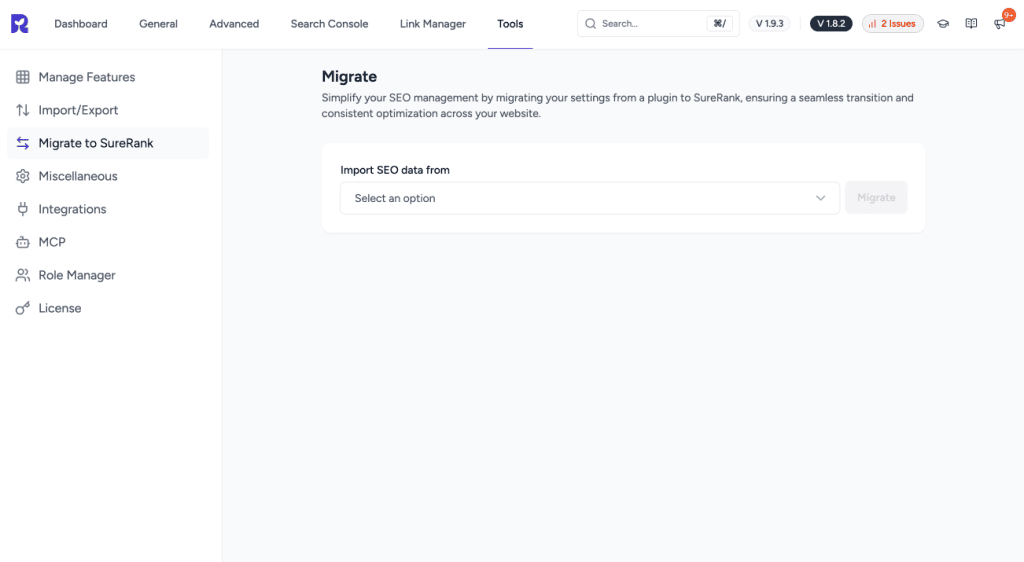
Task: Click the Migrate button
Action: coord(876,197)
